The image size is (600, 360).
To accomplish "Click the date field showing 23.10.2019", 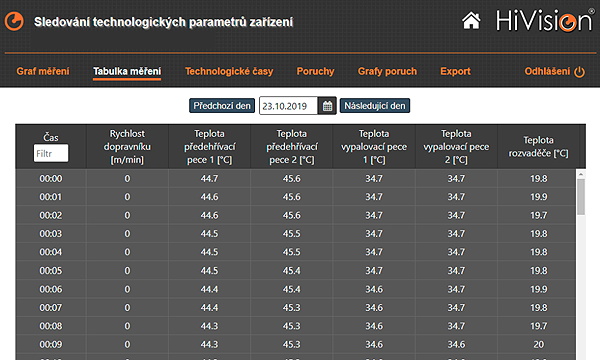I will (x=289, y=106).
